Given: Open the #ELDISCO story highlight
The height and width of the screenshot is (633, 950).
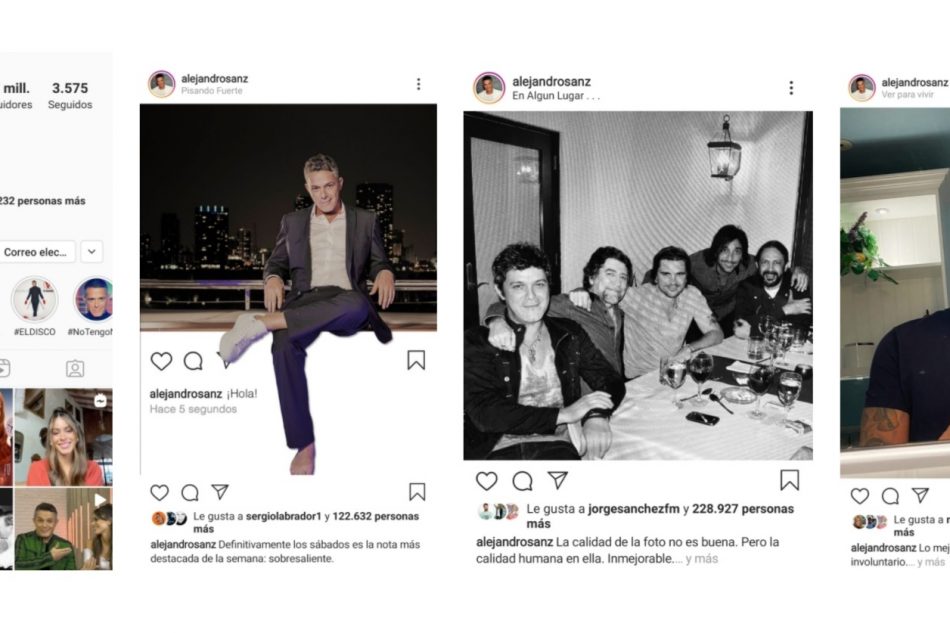Looking at the screenshot, I should click(34, 300).
